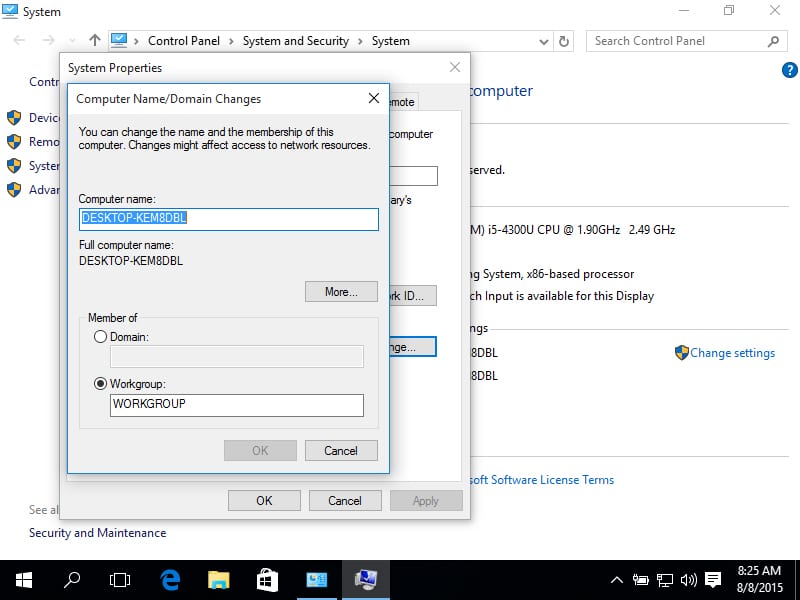Viewport: 800px width, 600px height.
Task: Go to Control Panel in the breadcrumb
Action: click(x=184, y=41)
